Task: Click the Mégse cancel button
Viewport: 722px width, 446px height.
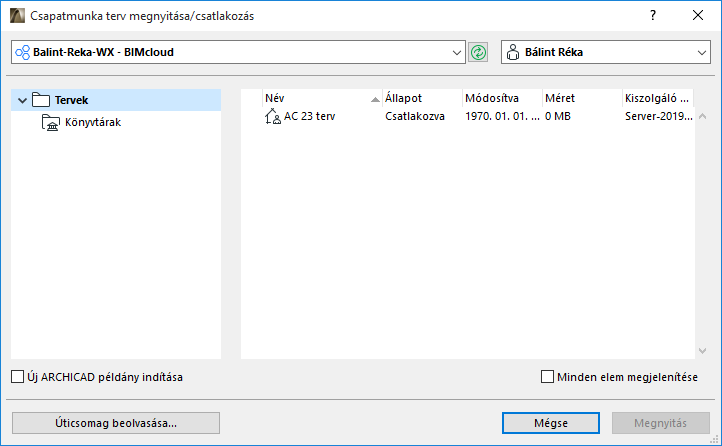Action: [x=551, y=423]
